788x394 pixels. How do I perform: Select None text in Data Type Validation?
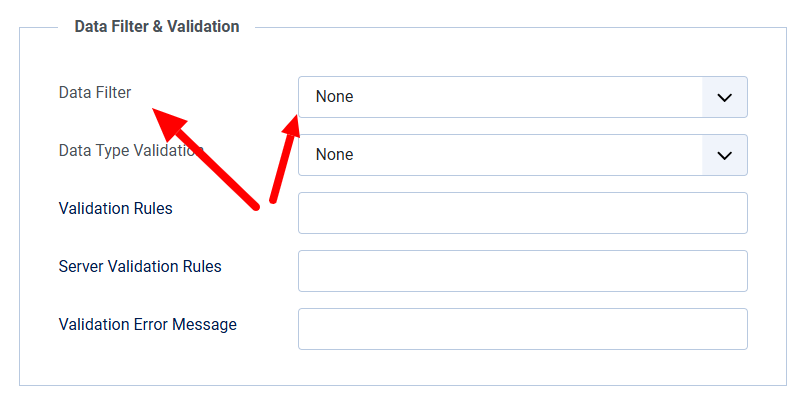click(334, 155)
